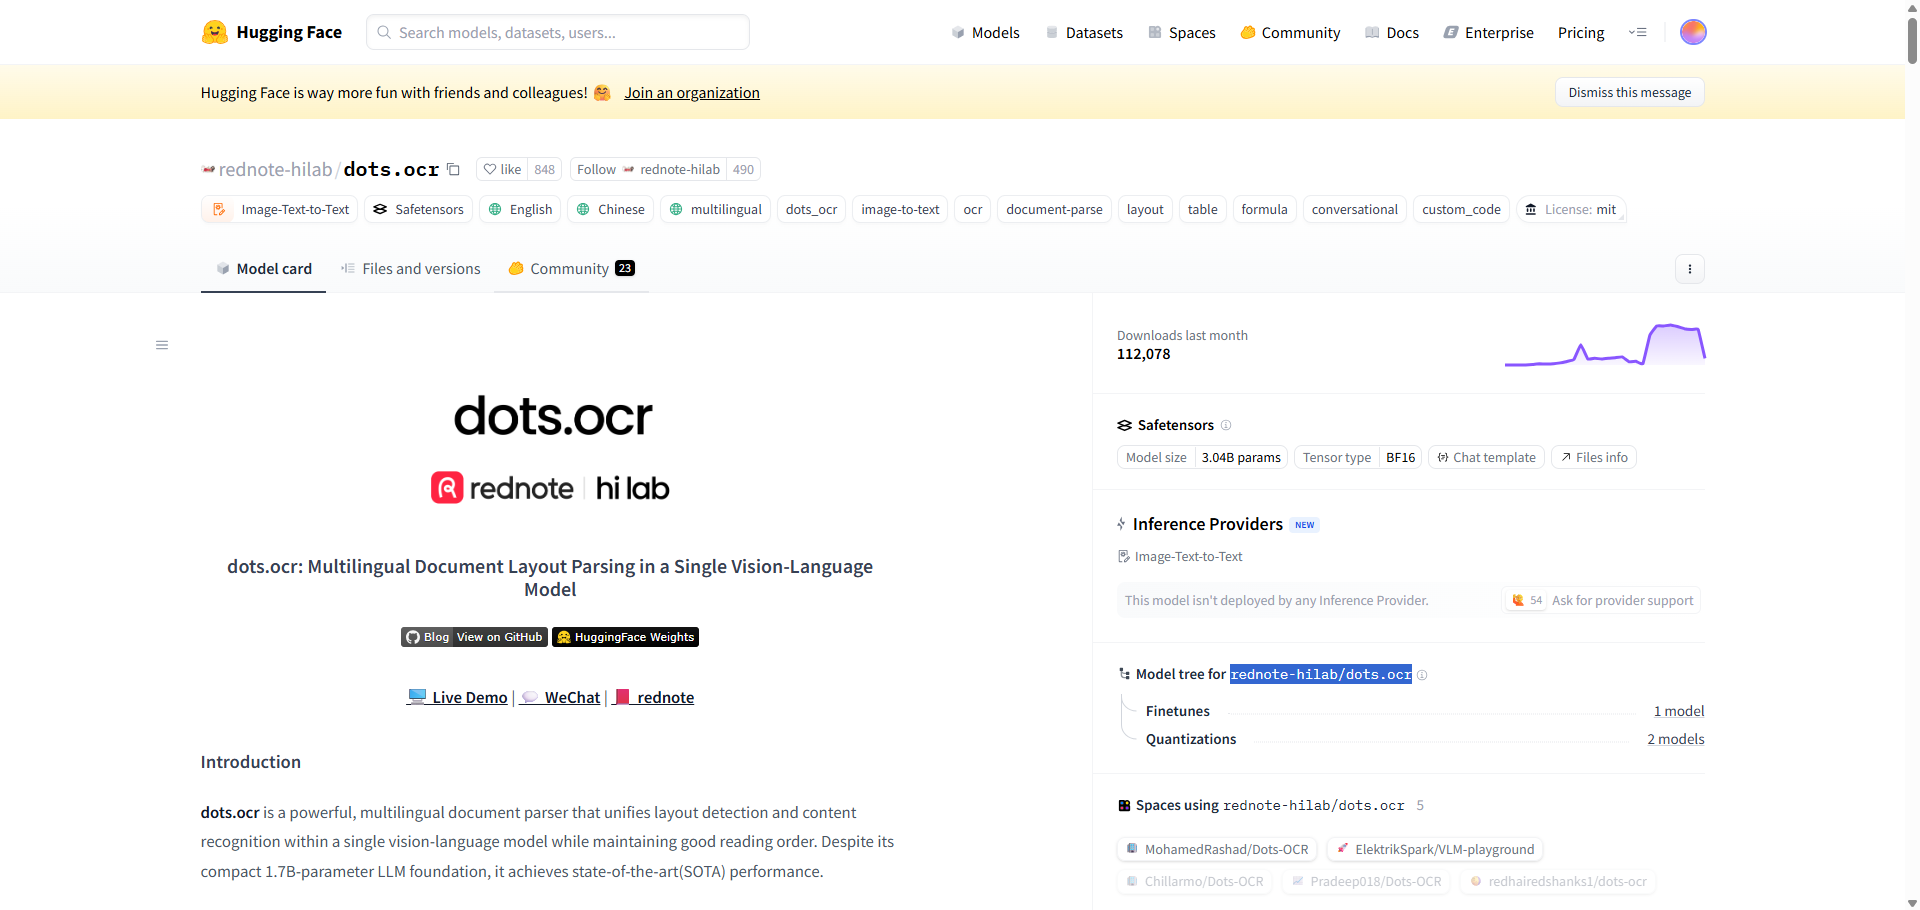Open Files info for safetensors
The width and height of the screenshot is (1920, 910).
pos(1594,457)
